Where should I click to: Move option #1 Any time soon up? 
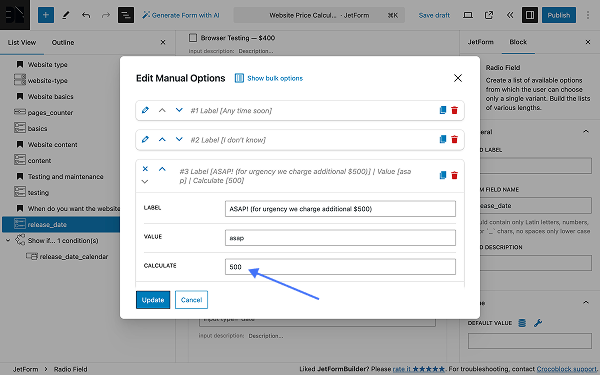(x=162, y=110)
